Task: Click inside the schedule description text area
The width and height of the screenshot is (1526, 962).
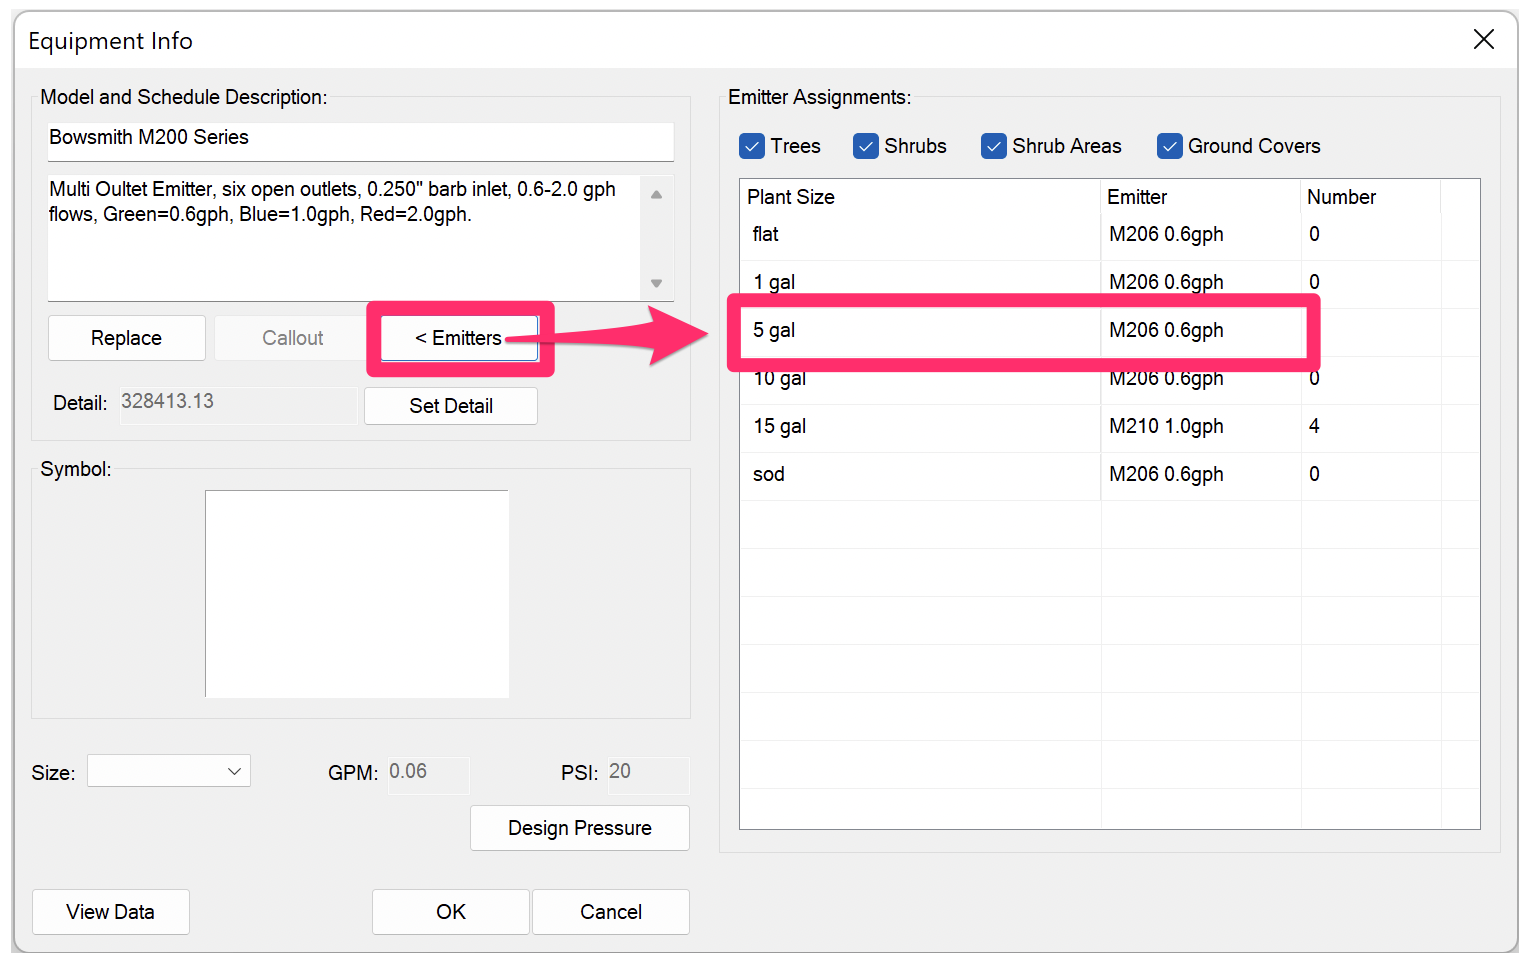Action: pos(344,238)
